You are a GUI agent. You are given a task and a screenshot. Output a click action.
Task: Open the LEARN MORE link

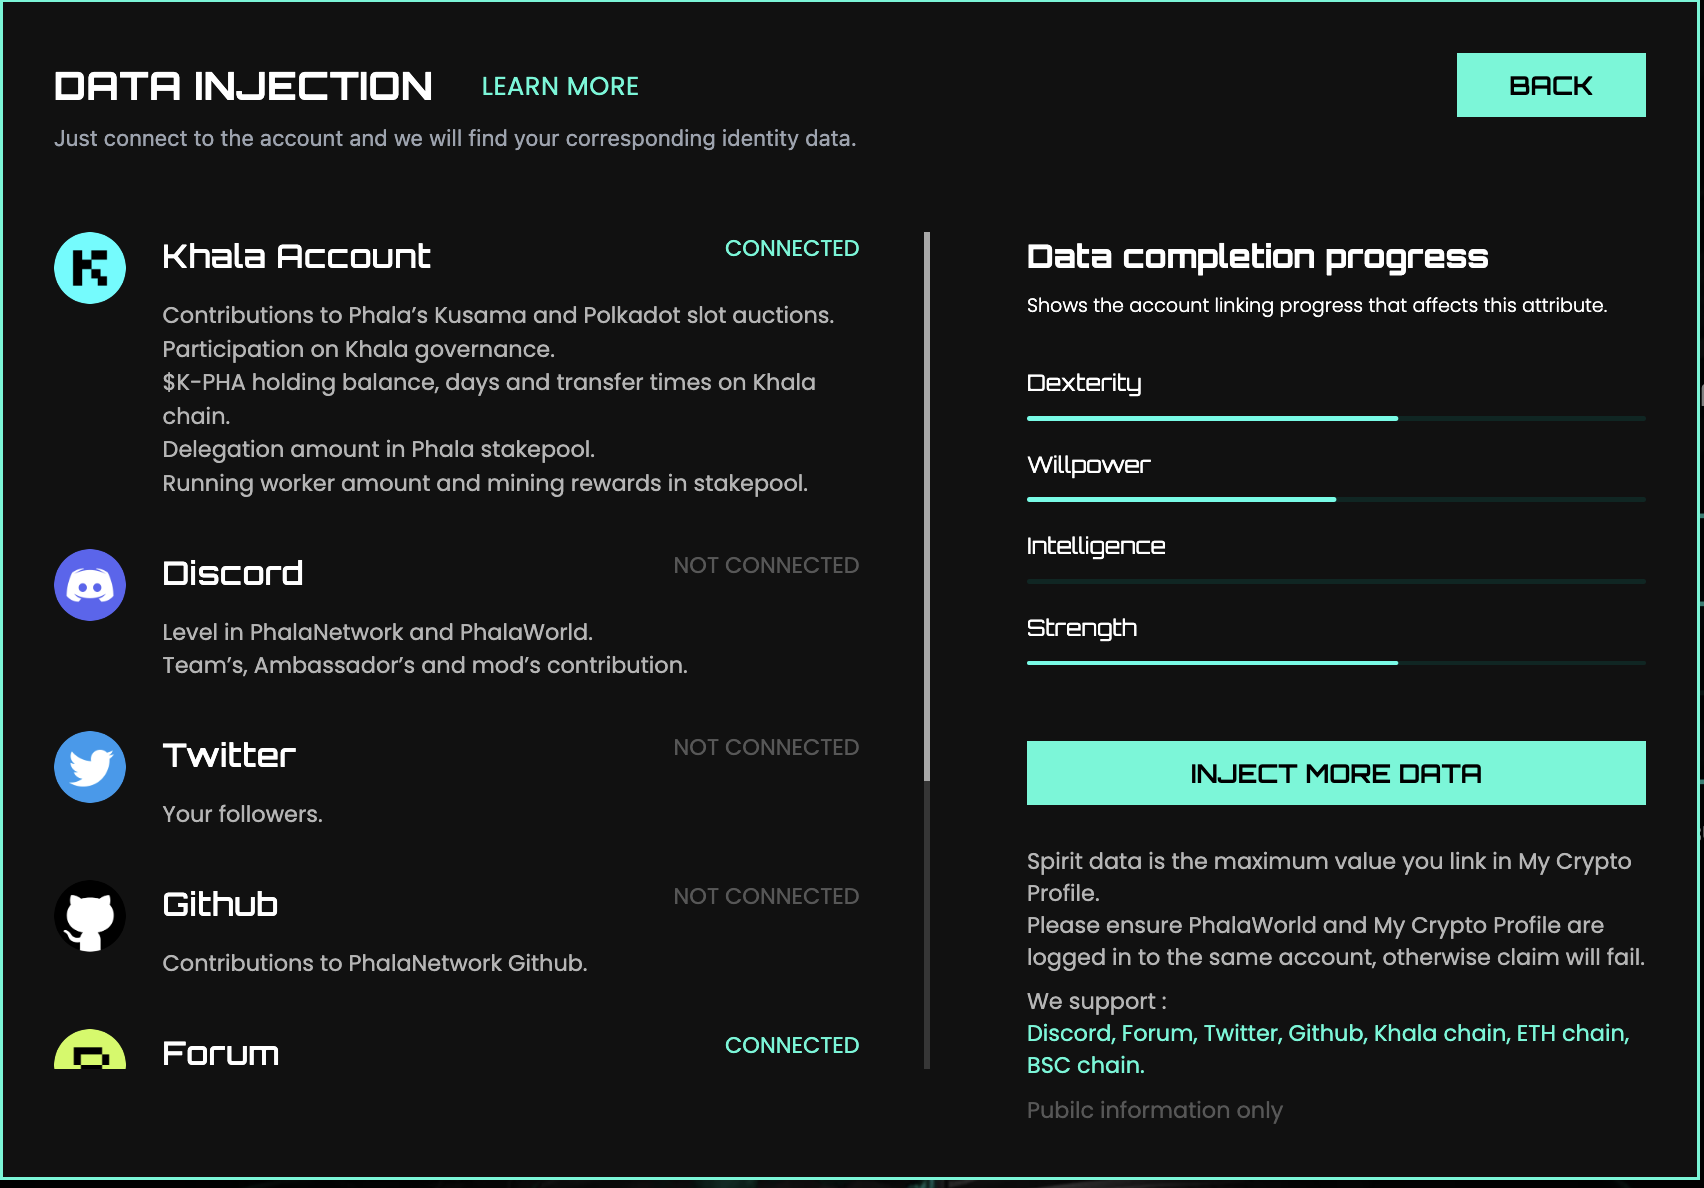(560, 87)
